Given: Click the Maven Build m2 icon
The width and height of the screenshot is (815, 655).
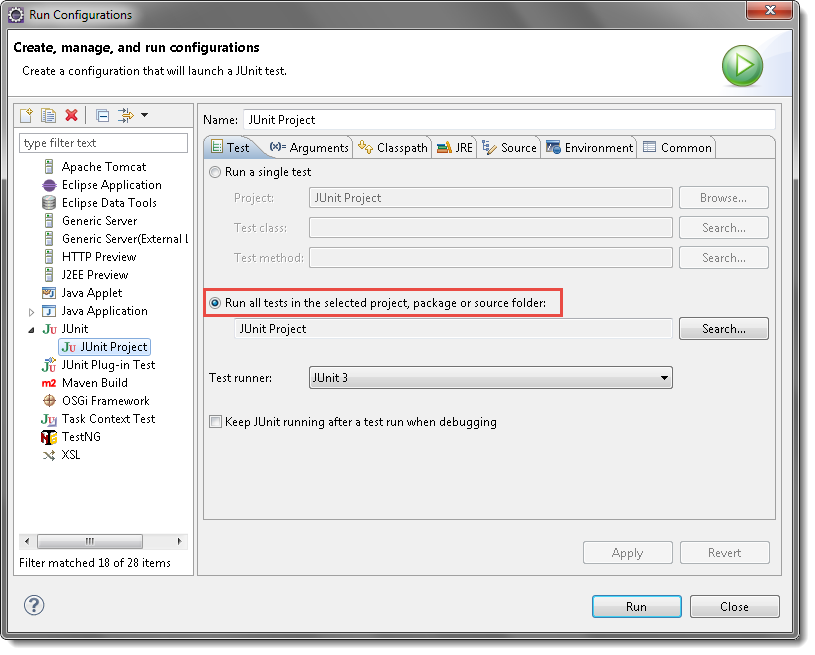Looking at the screenshot, I should click(49, 384).
